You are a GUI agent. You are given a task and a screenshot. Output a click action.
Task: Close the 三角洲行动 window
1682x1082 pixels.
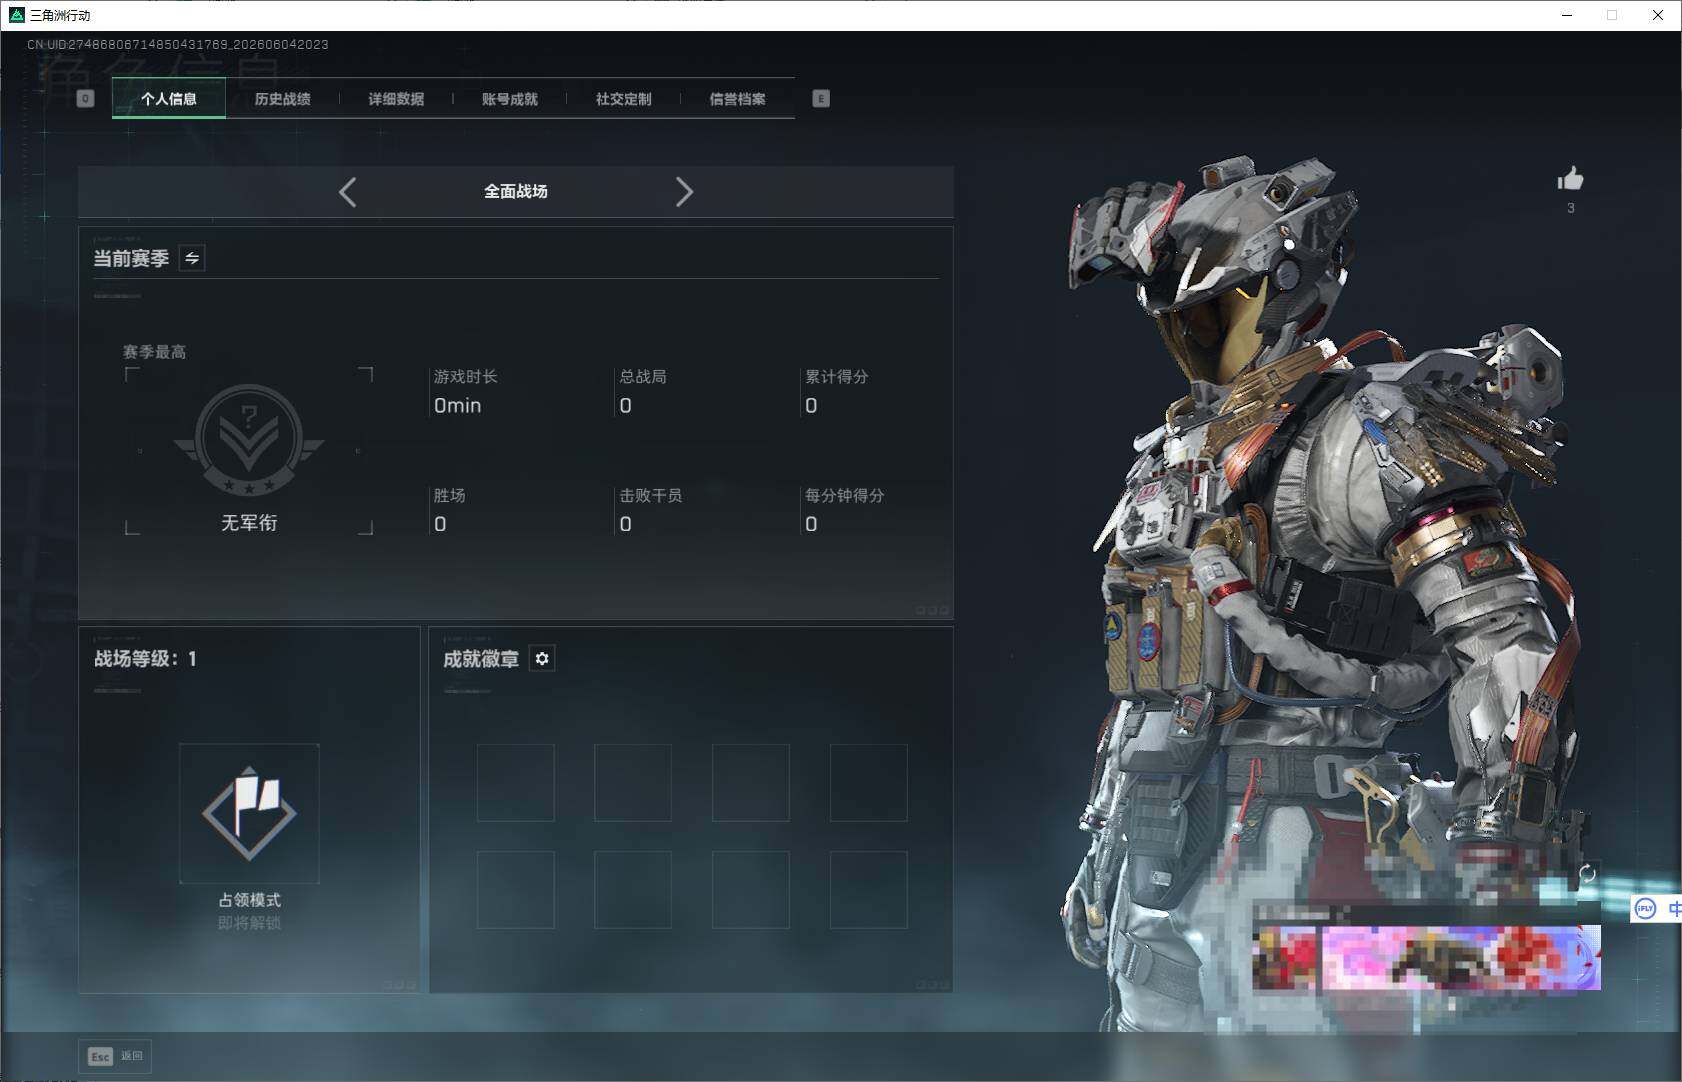1658,15
